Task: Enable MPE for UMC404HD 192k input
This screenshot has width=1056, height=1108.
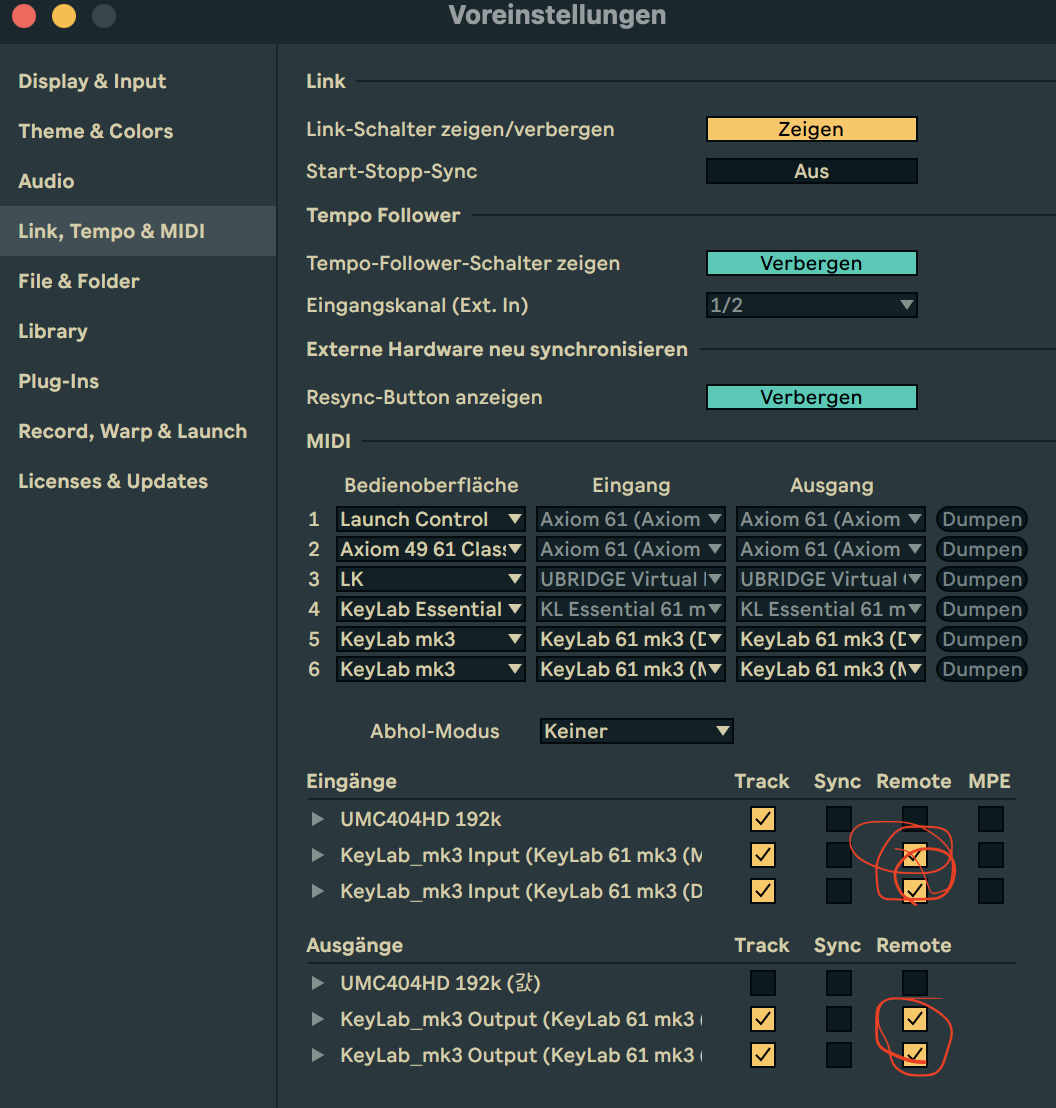Action: [x=990, y=819]
